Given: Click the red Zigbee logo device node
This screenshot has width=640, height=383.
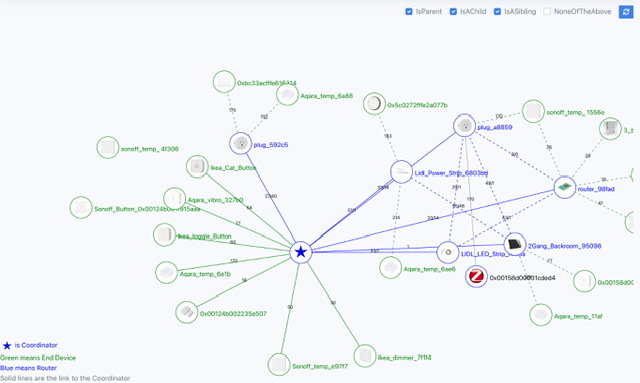Looking at the screenshot, I should pos(476,276).
